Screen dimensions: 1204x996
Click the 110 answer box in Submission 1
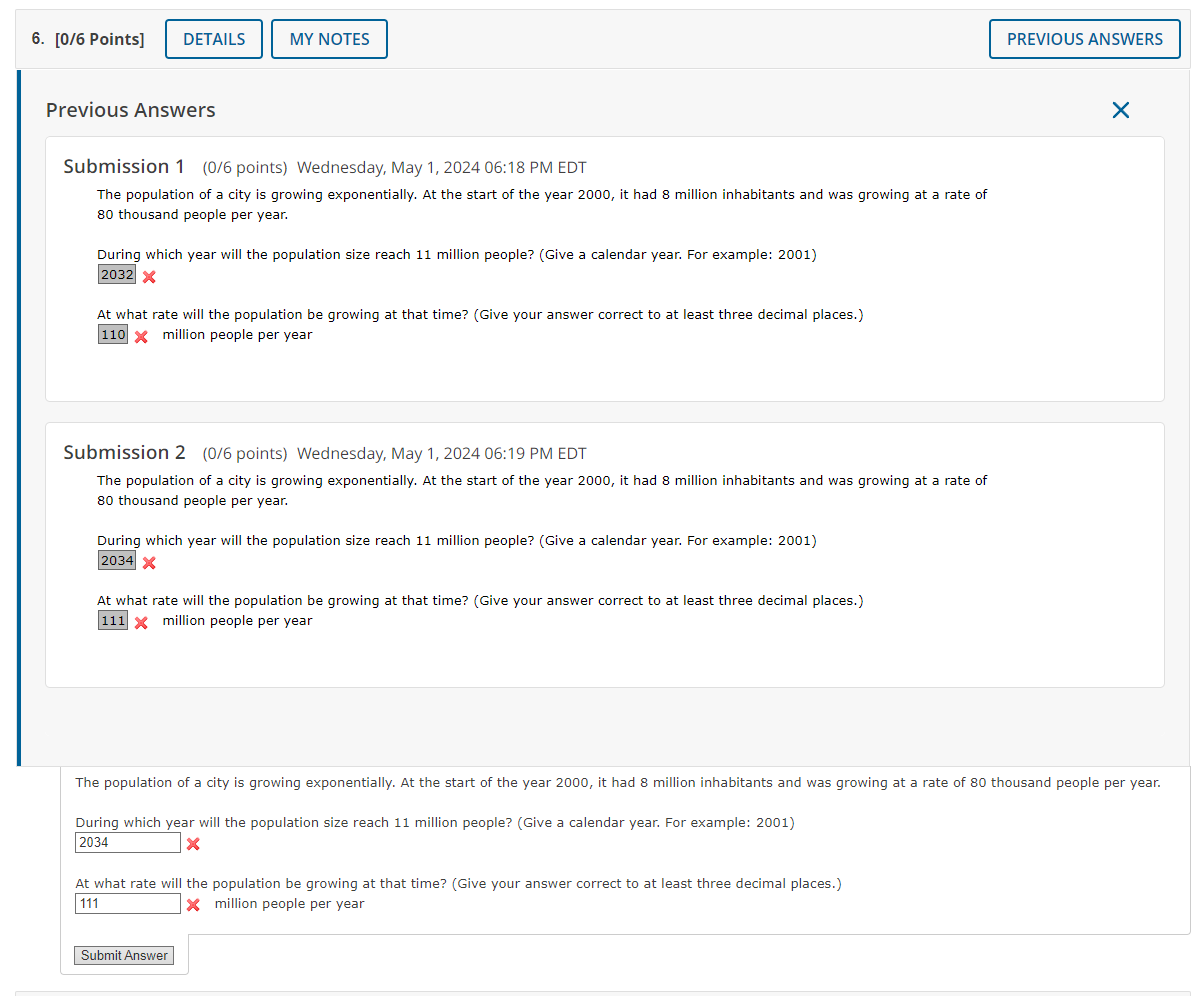click(x=113, y=334)
